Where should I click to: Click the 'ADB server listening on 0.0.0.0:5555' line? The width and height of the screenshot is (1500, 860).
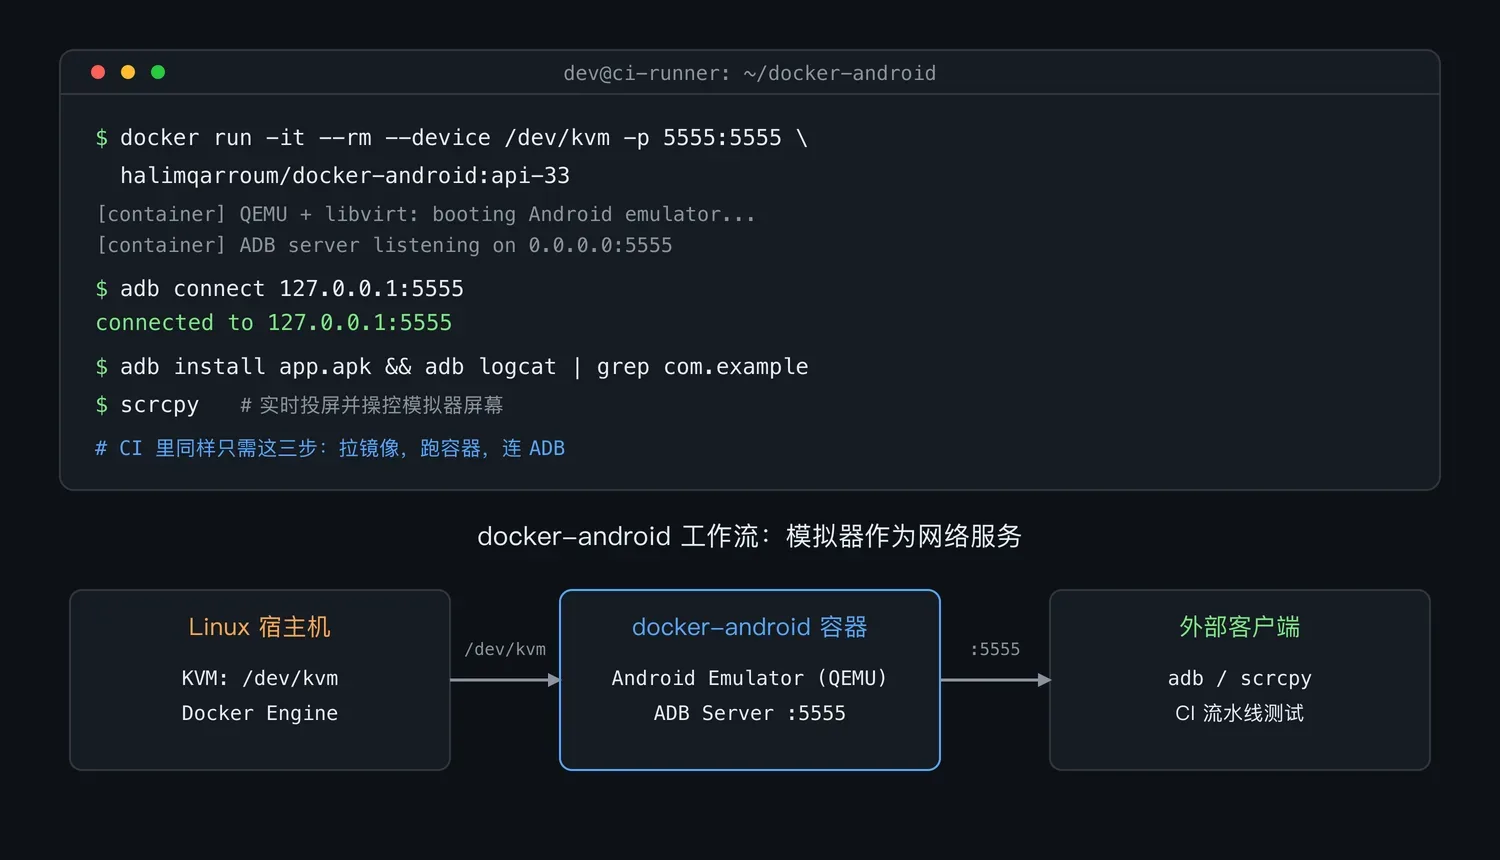pyautogui.click(x=384, y=245)
